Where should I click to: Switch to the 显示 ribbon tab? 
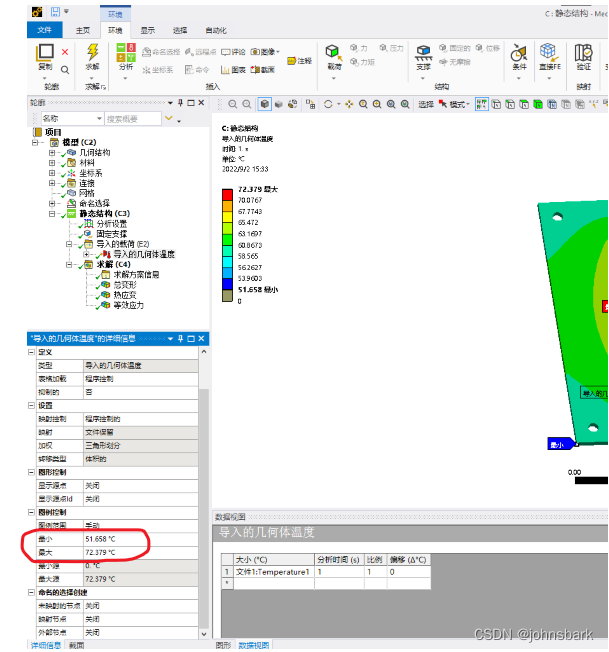(147, 30)
